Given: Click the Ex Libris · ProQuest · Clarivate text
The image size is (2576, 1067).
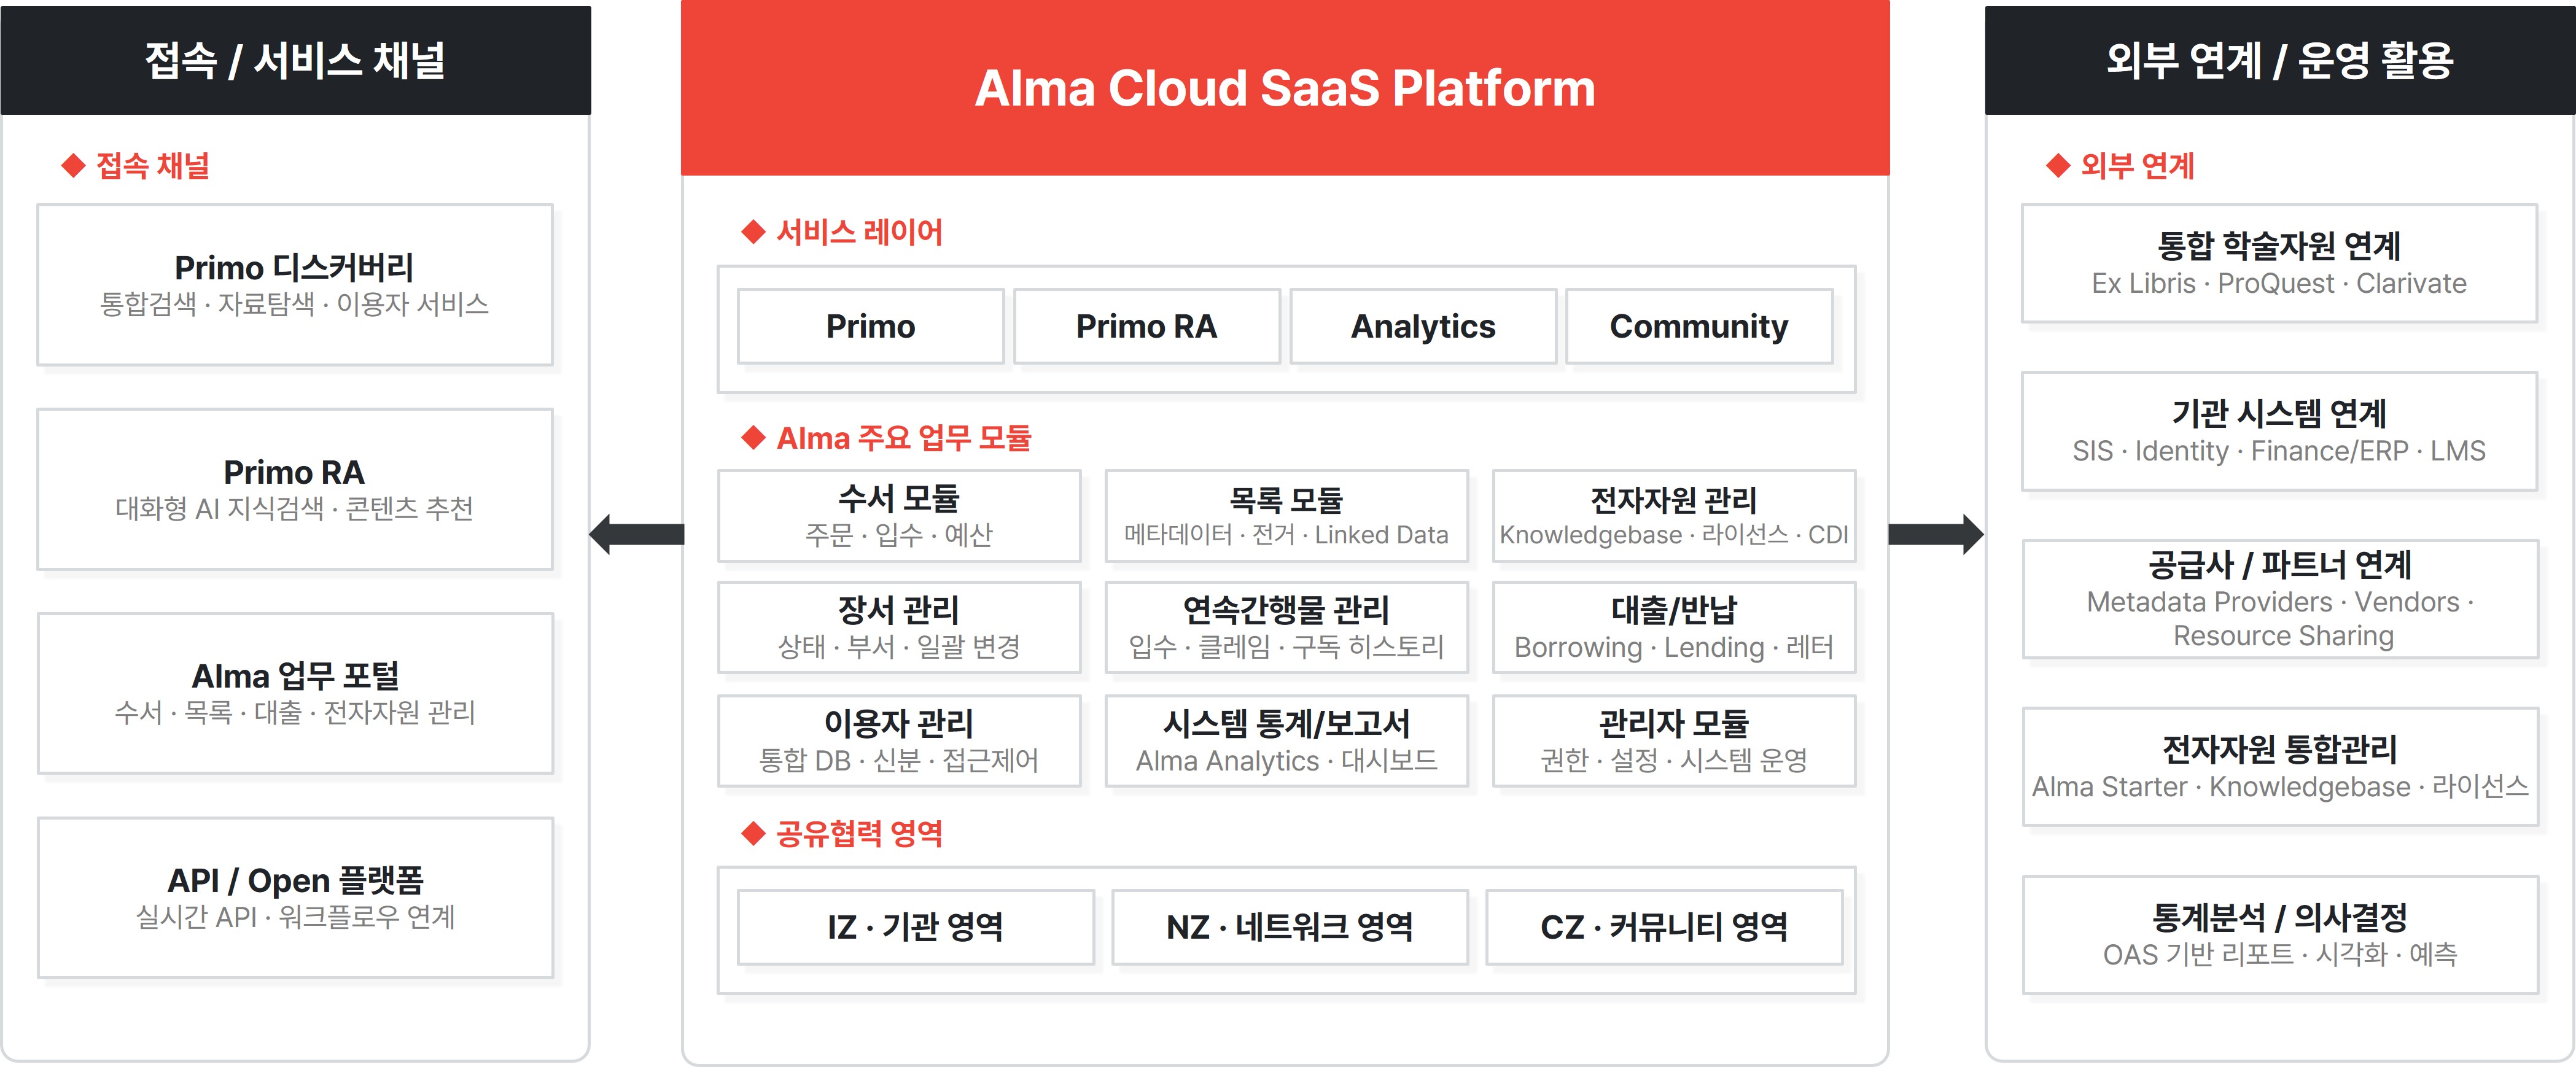Looking at the screenshot, I should (x=2279, y=283).
